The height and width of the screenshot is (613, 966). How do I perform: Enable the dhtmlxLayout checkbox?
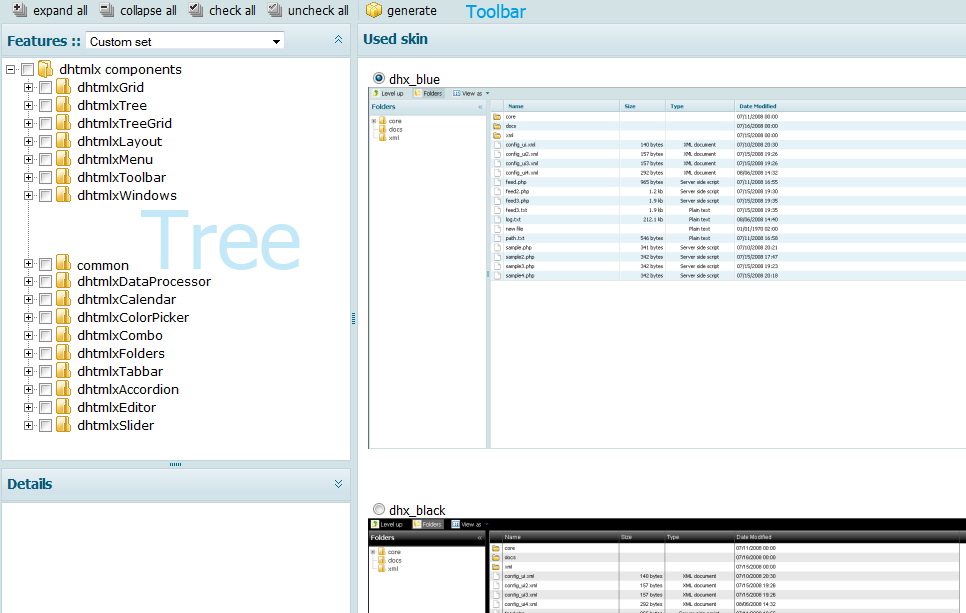click(45, 142)
